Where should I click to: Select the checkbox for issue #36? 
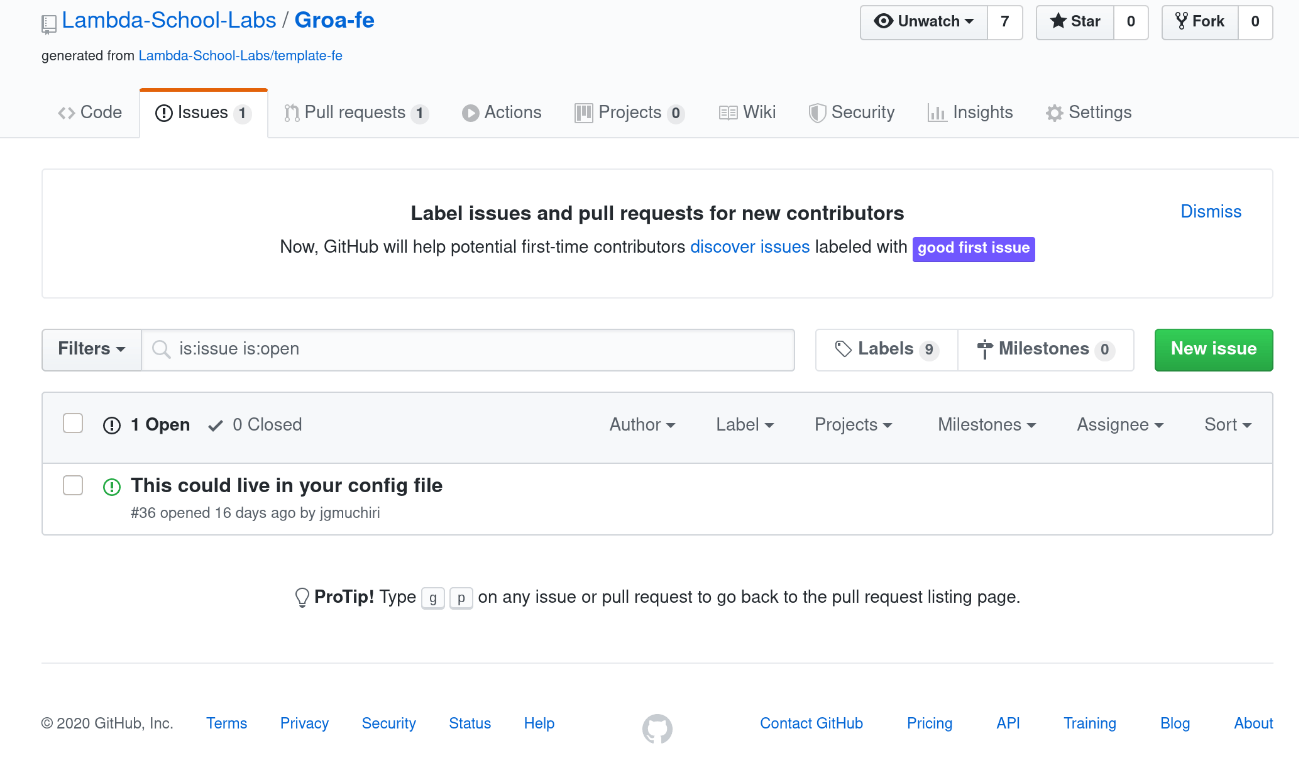[73, 485]
